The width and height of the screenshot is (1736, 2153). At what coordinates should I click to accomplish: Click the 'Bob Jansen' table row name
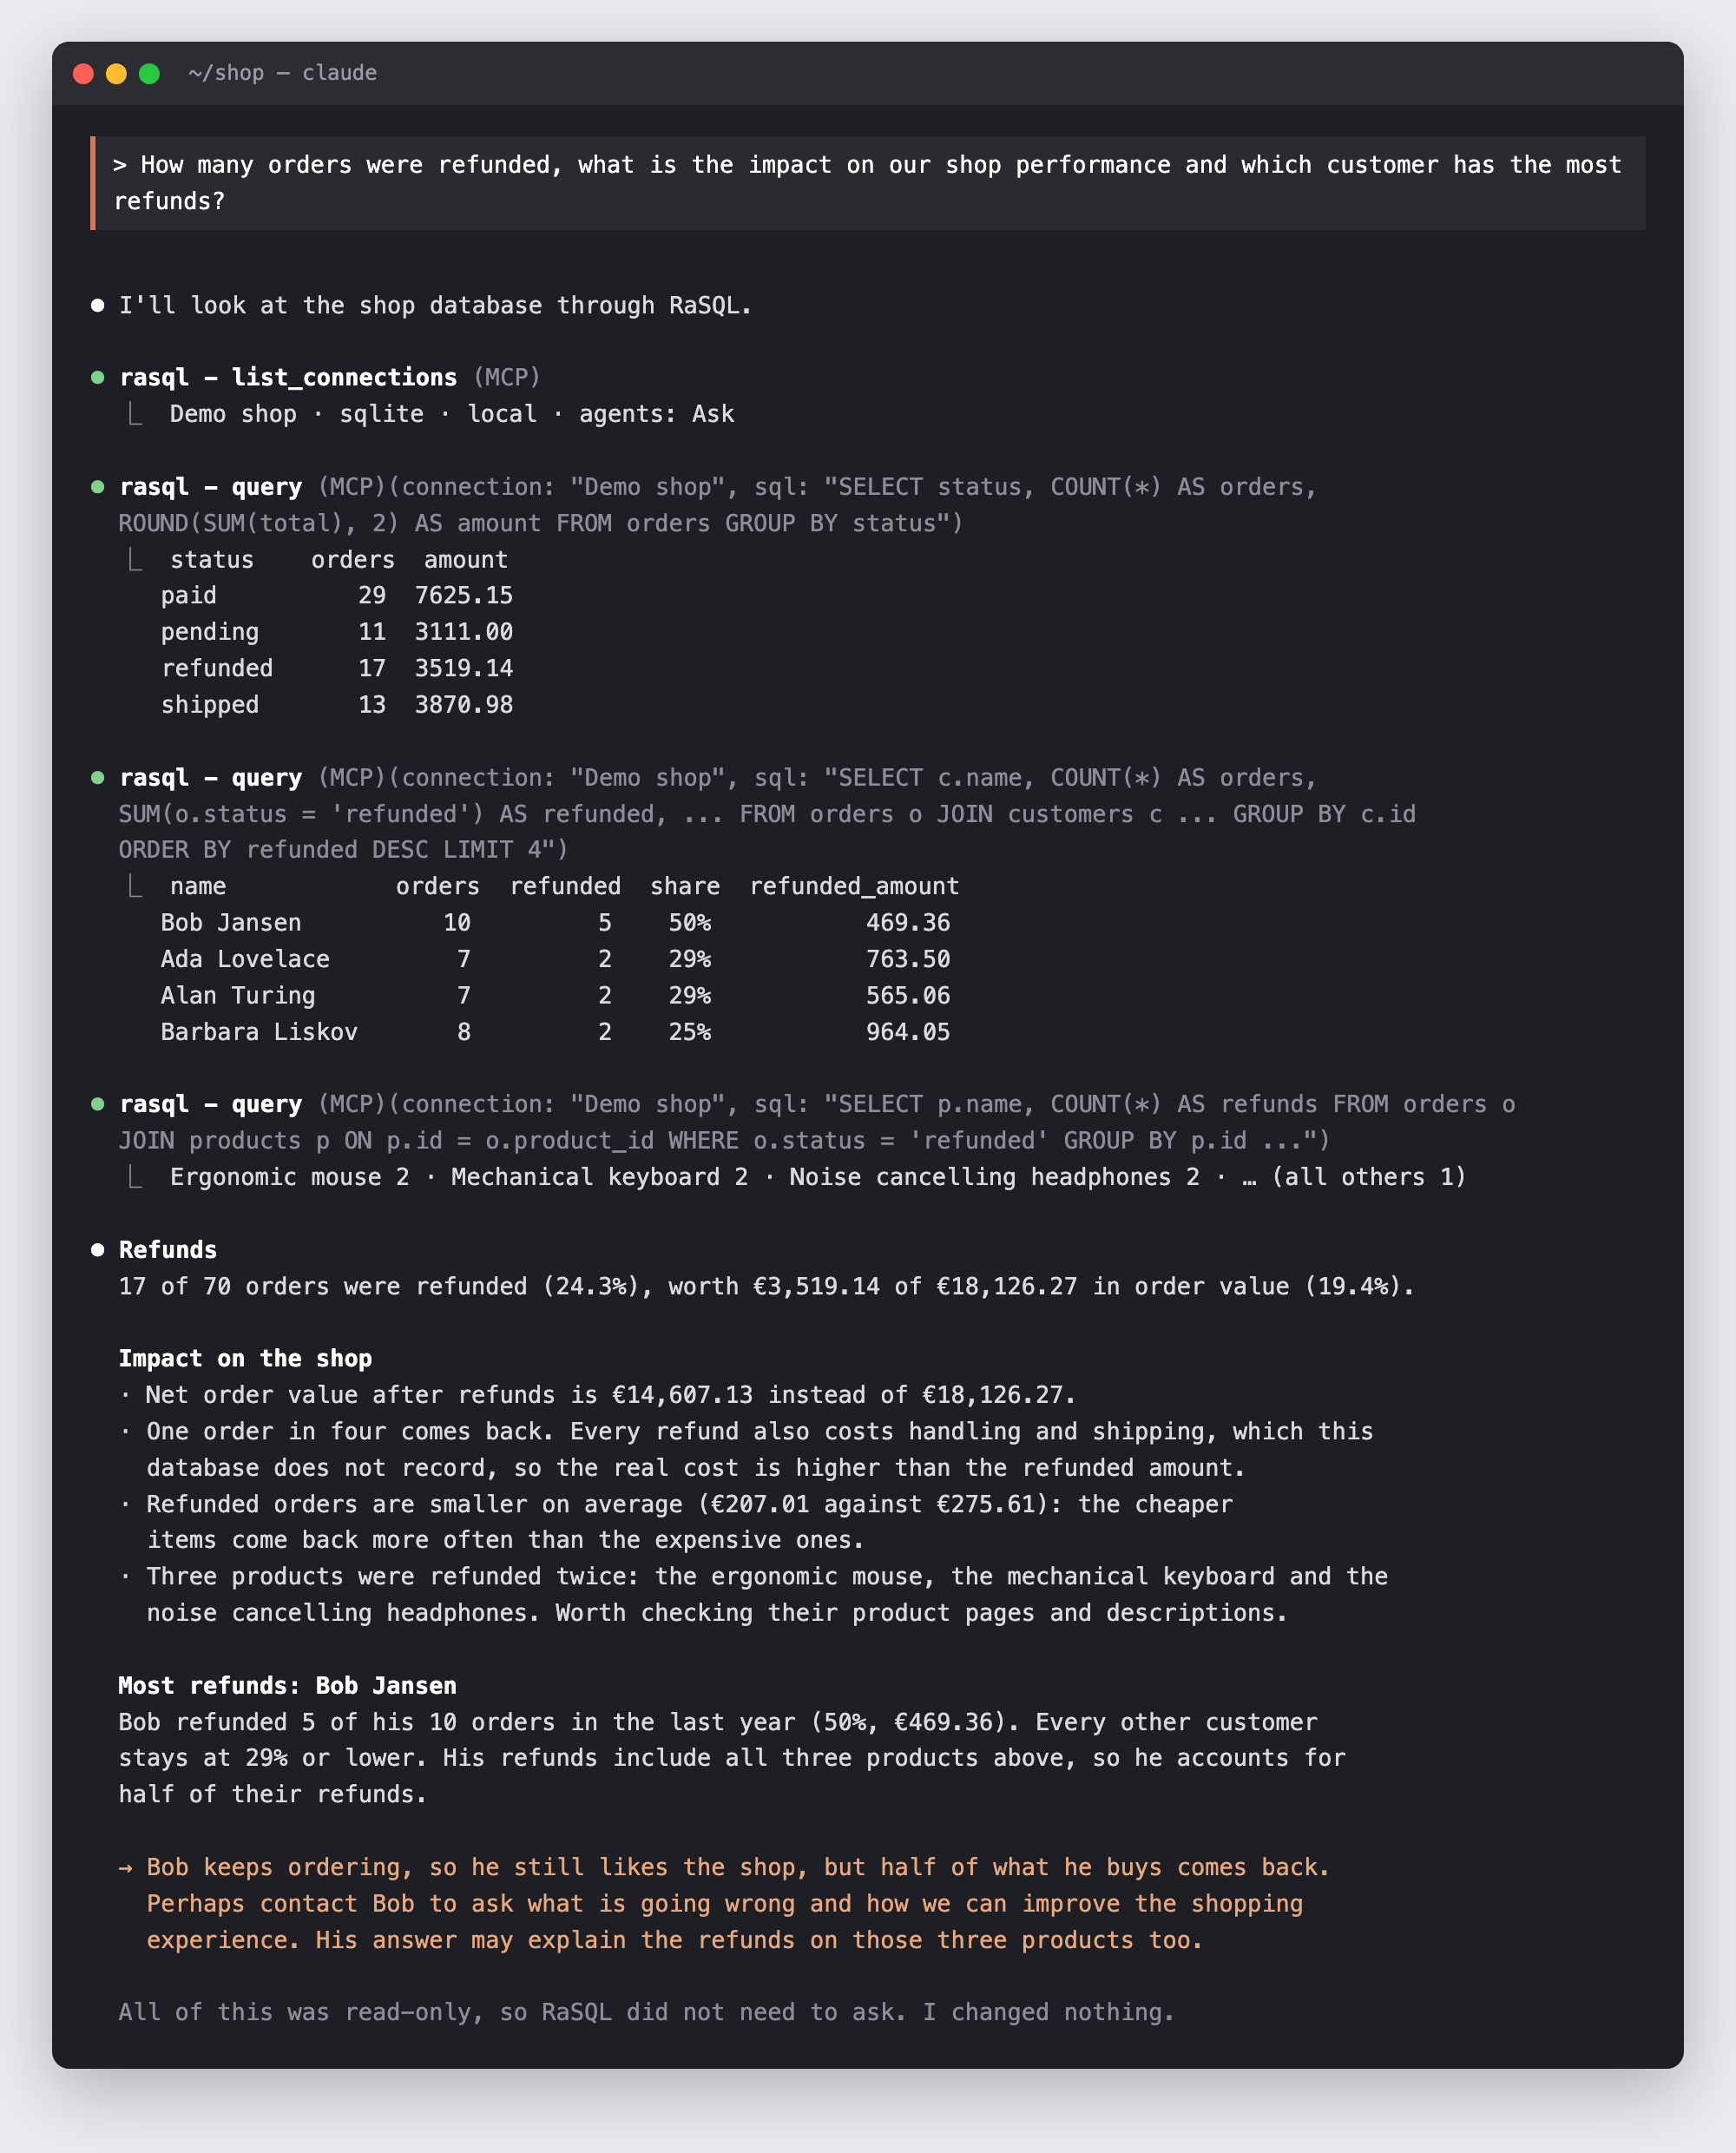231,922
